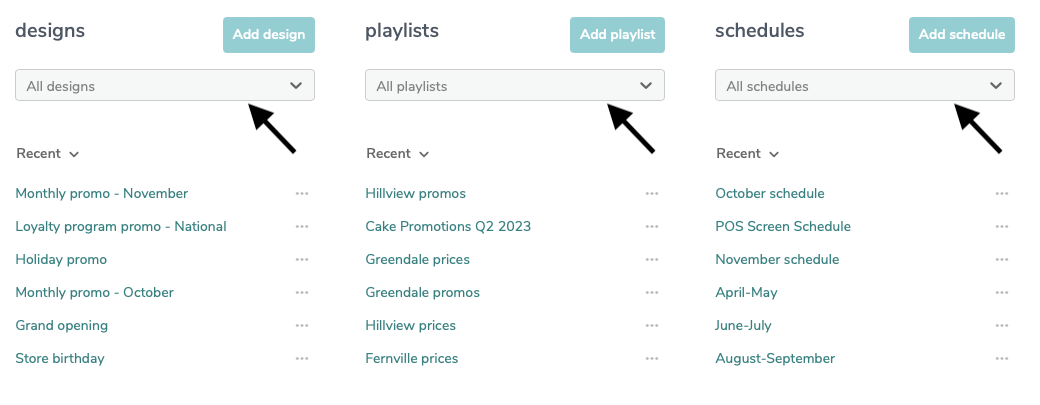
Task: Open options for Hillview promos playlist
Action: tap(652, 194)
